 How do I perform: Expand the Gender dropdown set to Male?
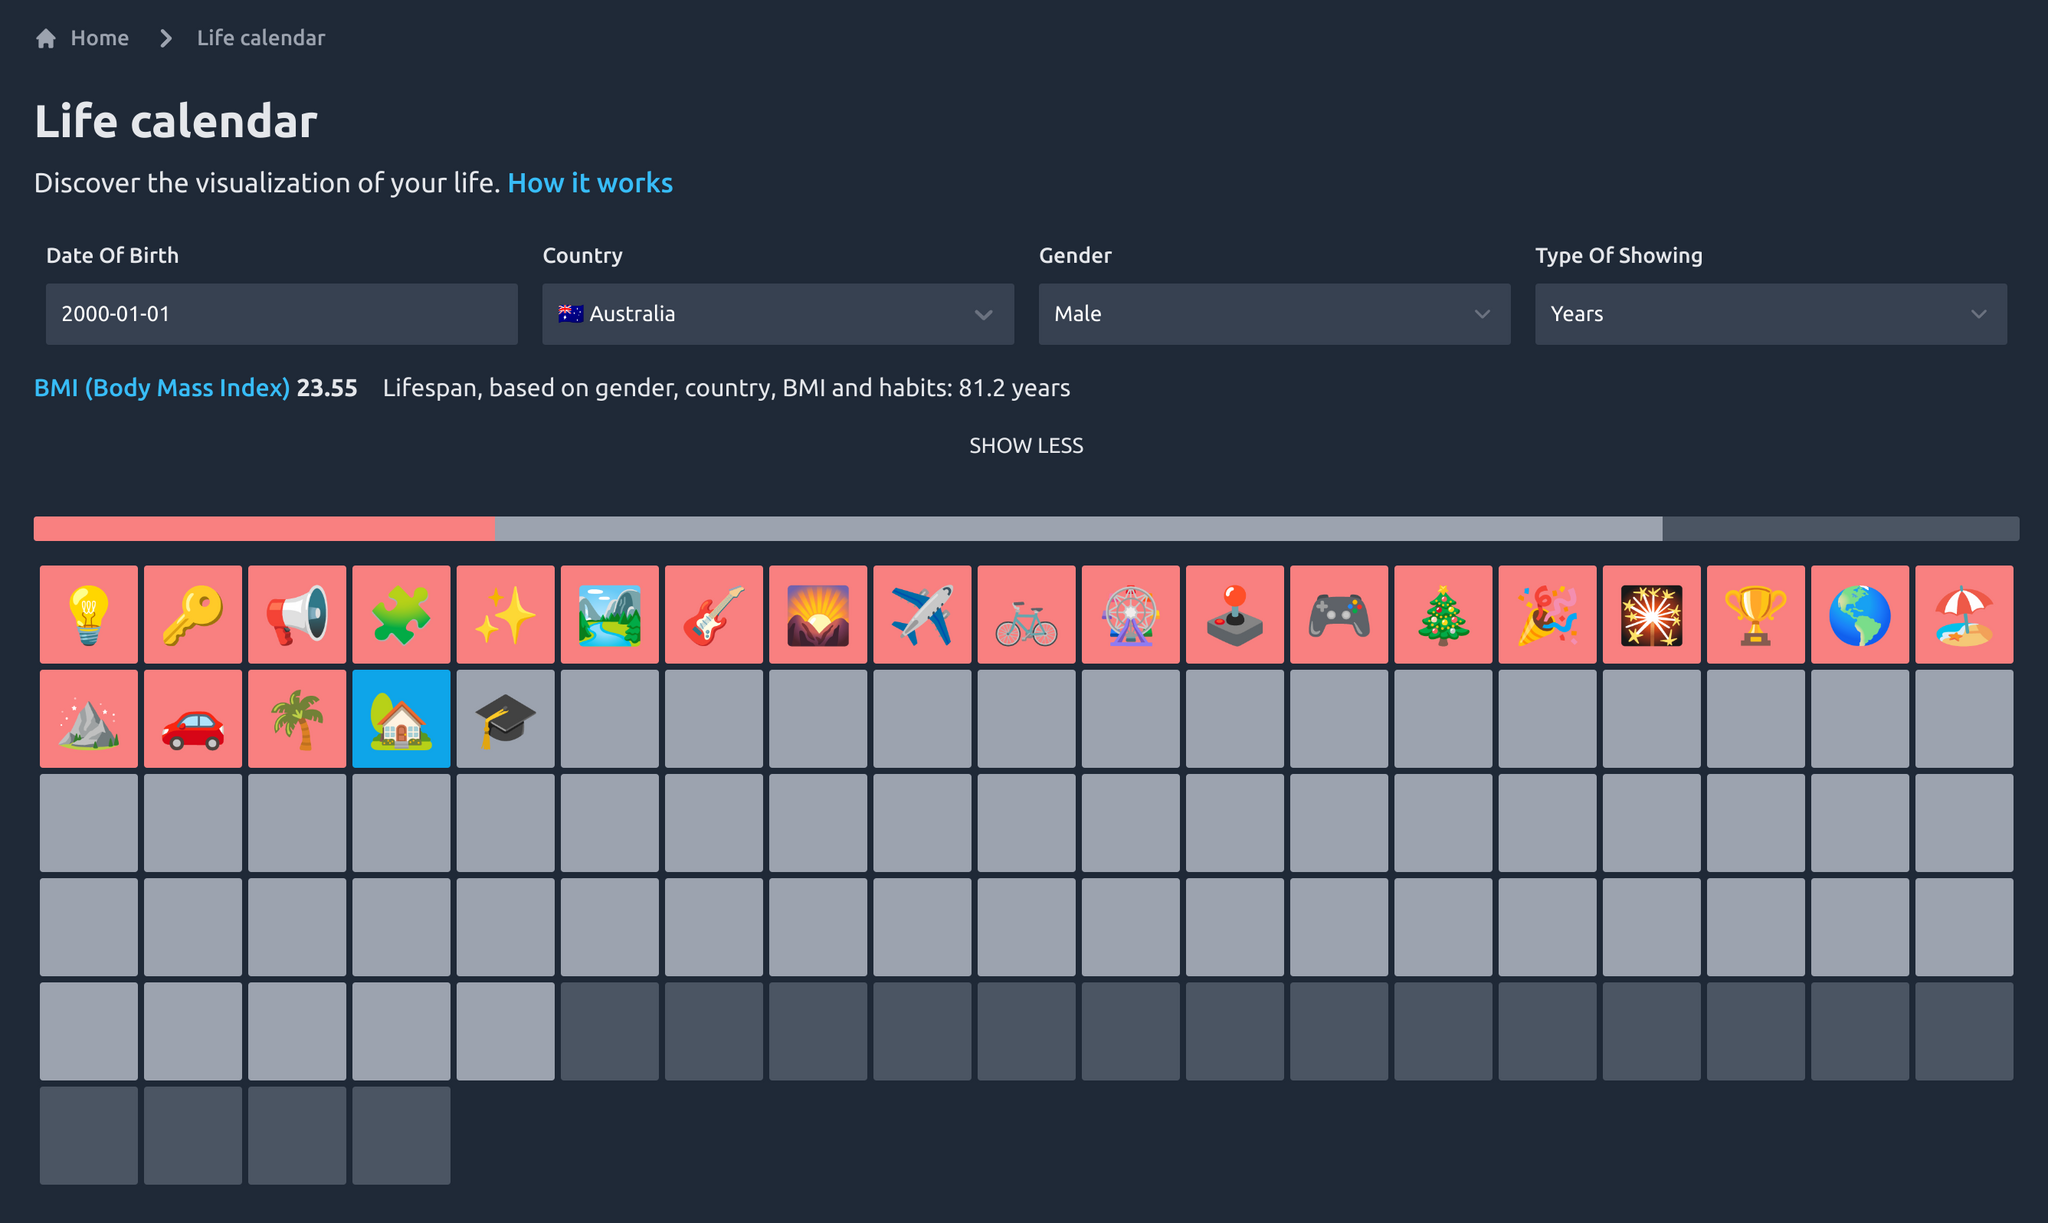pos(1274,314)
